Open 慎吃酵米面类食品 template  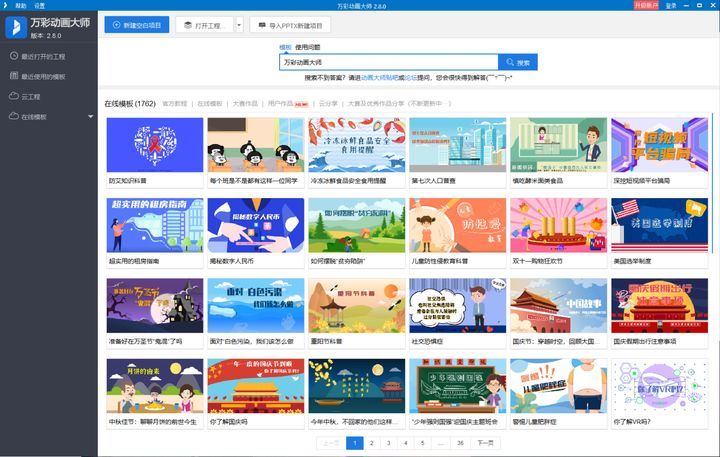point(559,145)
